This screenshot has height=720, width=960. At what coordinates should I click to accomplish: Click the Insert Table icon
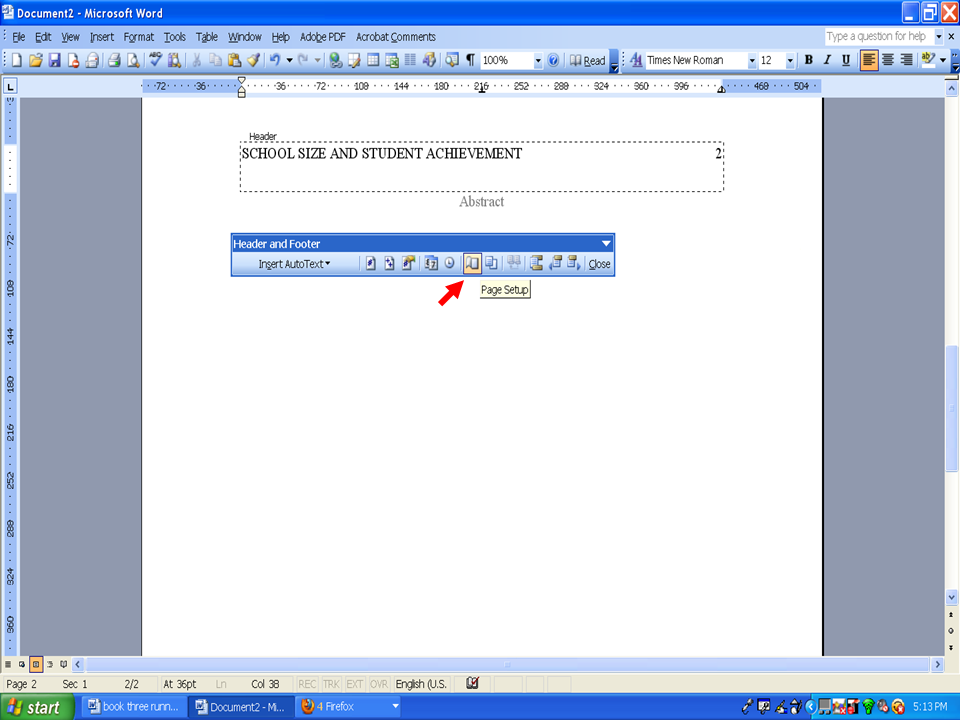pyautogui.click(x=373, y=60)
